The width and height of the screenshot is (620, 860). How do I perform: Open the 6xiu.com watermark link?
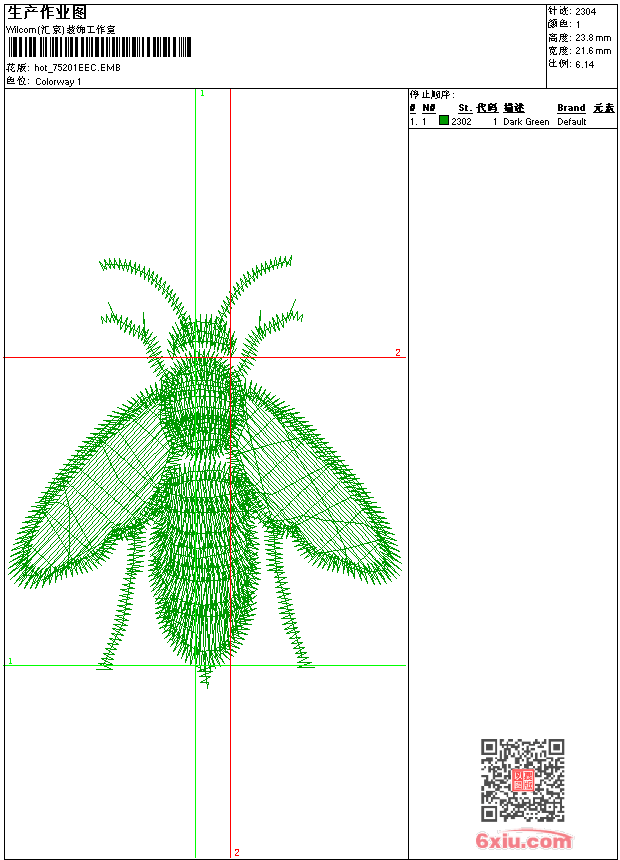coord(524,841)
